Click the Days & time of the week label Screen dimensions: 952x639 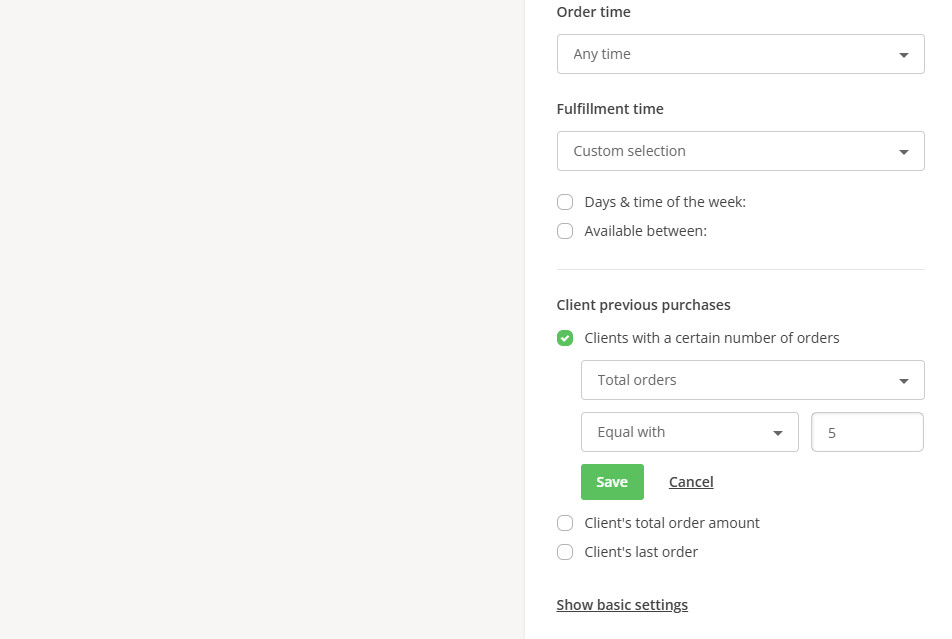pyautogui.click(x=665, y=202)
